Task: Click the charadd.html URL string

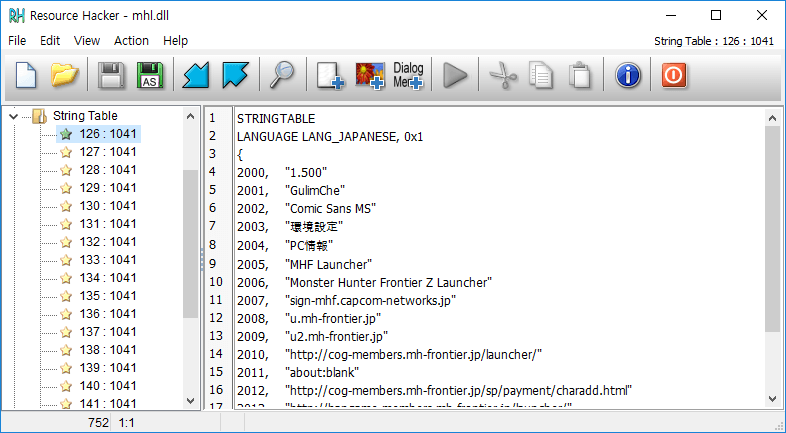Action: click(459, 390)
